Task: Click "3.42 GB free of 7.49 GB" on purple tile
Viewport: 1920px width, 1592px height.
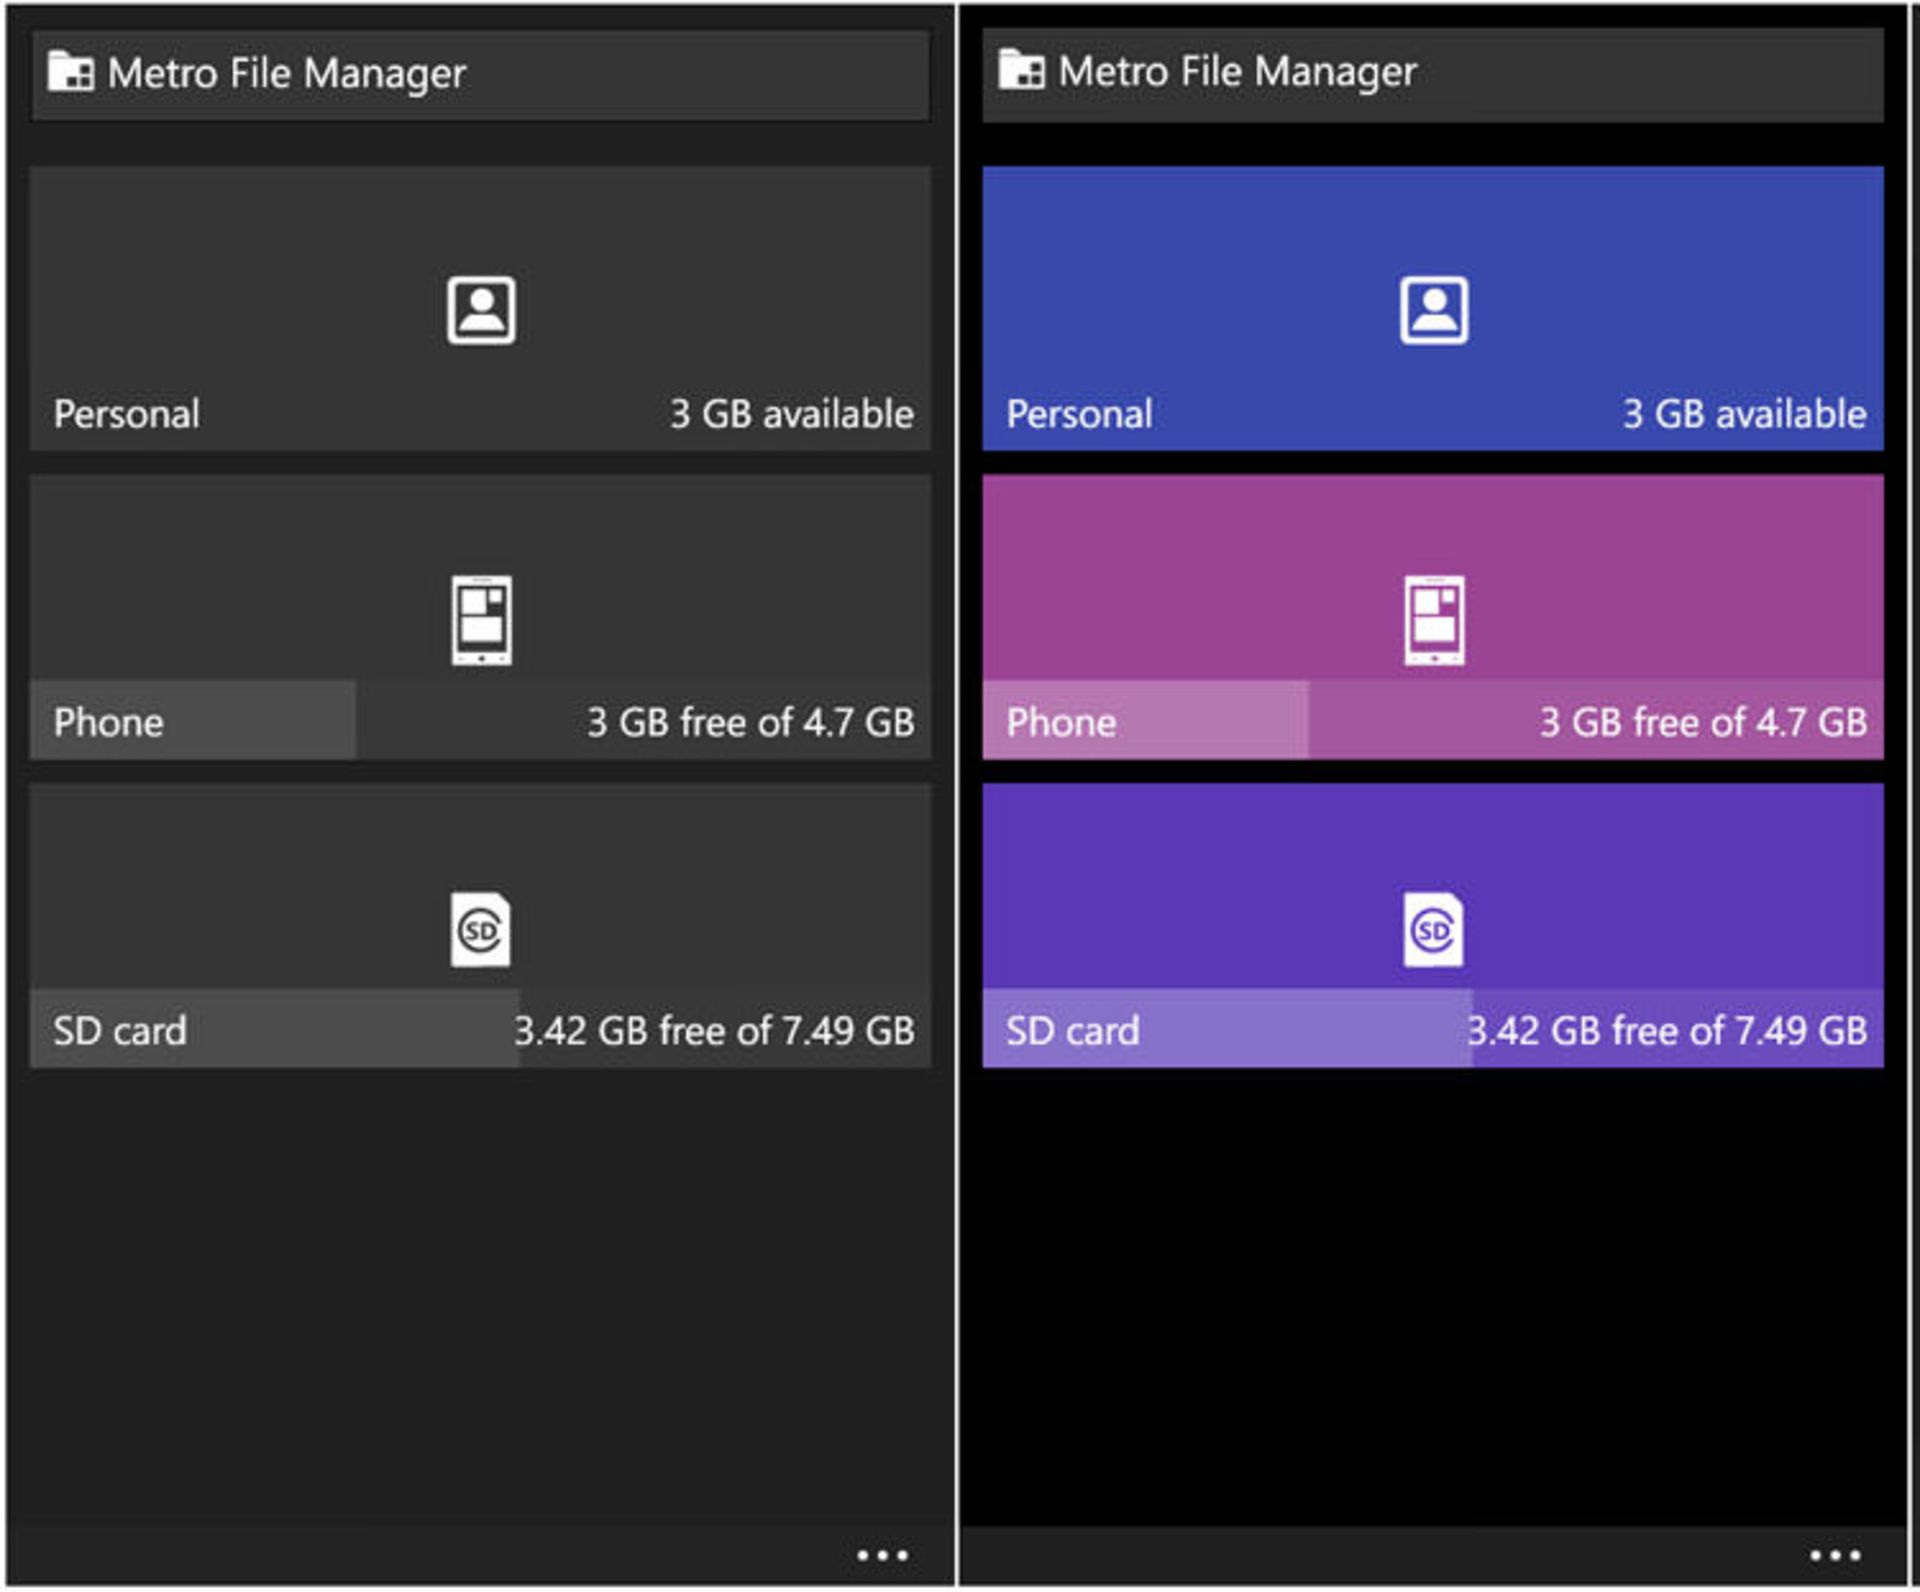Action: pos(1668,1030)
